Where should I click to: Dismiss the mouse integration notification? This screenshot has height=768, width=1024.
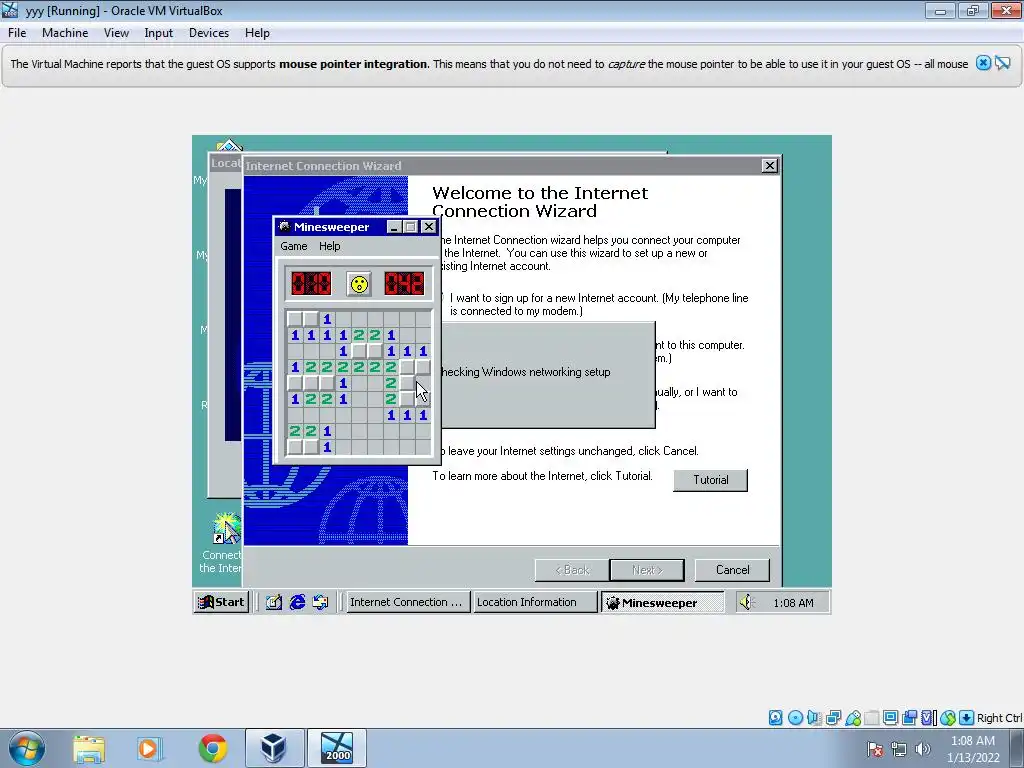click(983, 63)
